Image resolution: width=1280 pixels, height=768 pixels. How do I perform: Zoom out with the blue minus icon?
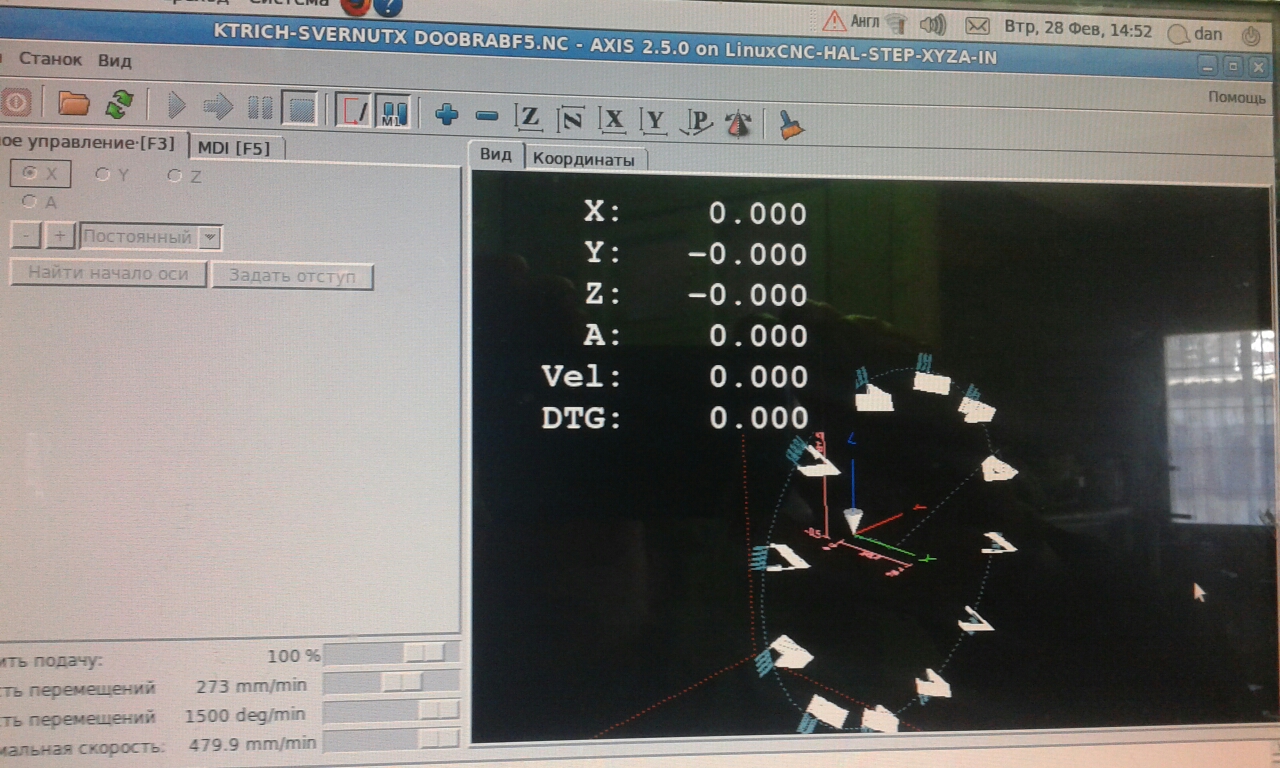click(487, 116)
